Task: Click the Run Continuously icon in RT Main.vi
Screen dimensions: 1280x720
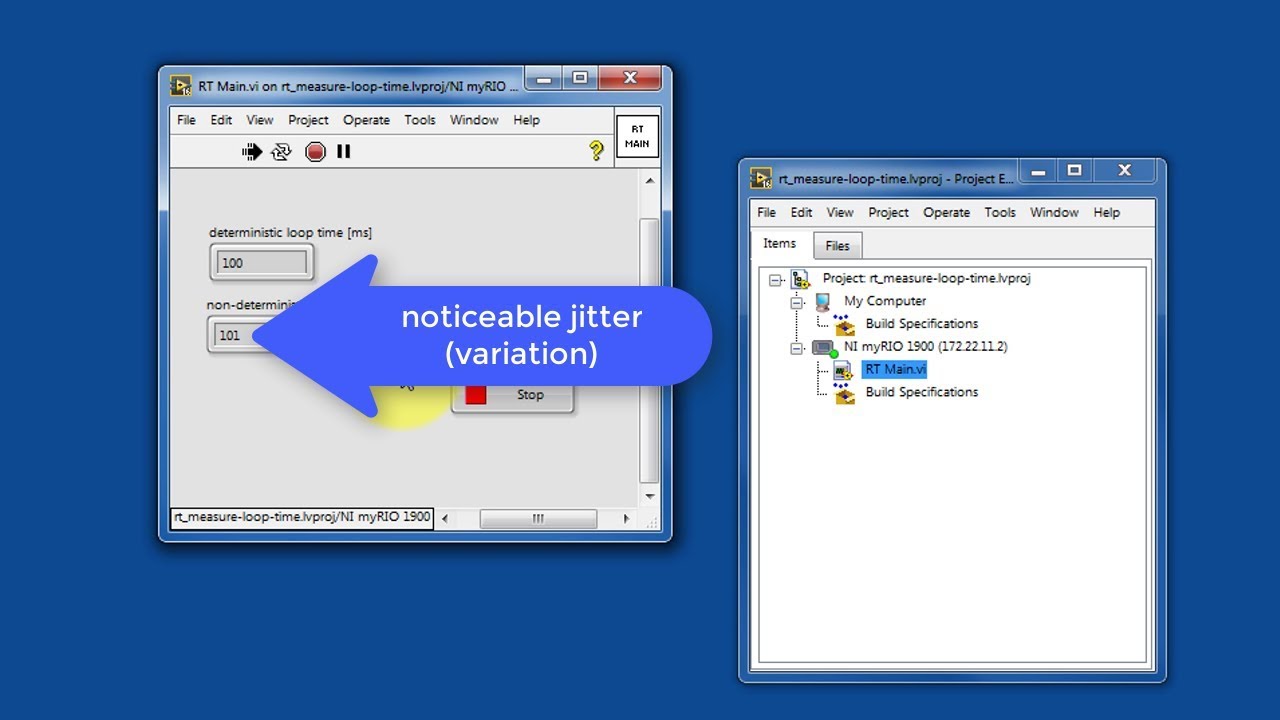Action: 281,152
